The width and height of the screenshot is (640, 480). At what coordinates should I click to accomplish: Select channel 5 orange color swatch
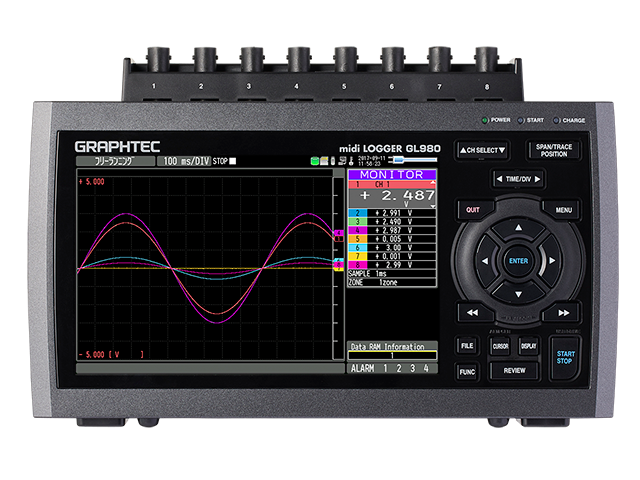coord(358,239)
